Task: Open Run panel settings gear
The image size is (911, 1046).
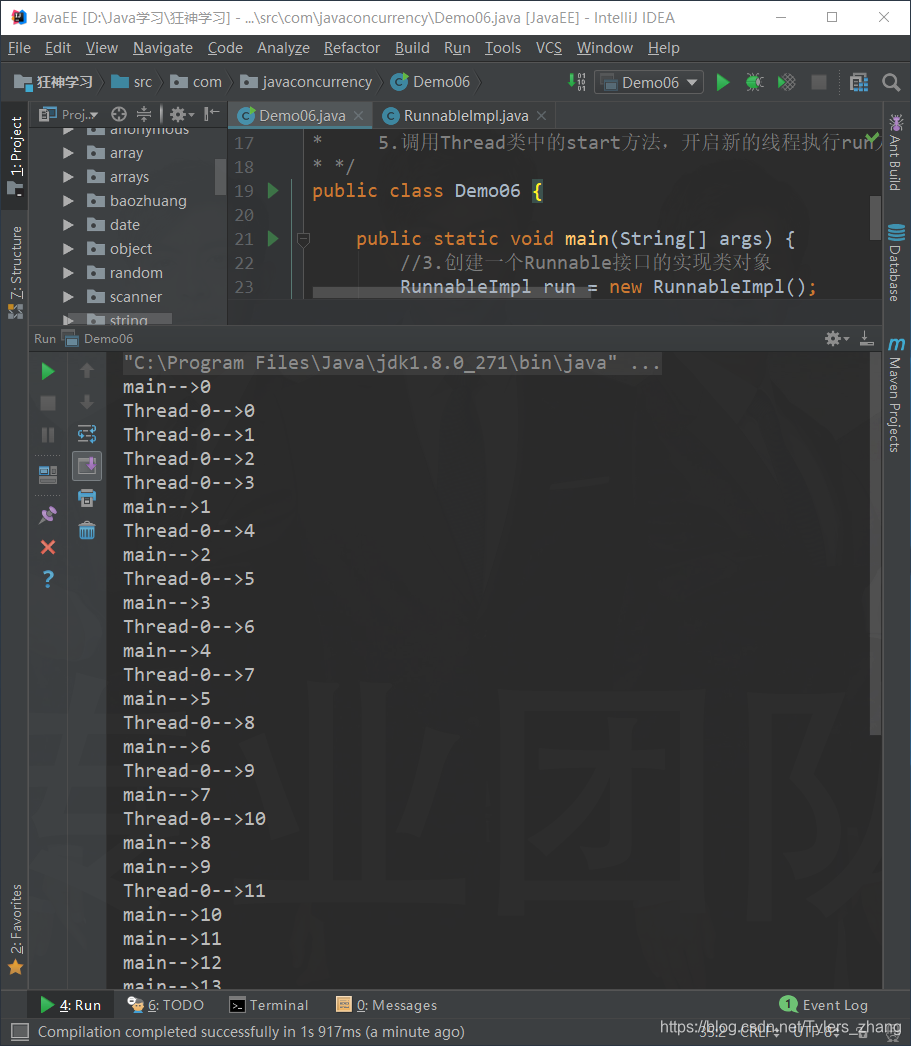Action: [x=836, y=339]
